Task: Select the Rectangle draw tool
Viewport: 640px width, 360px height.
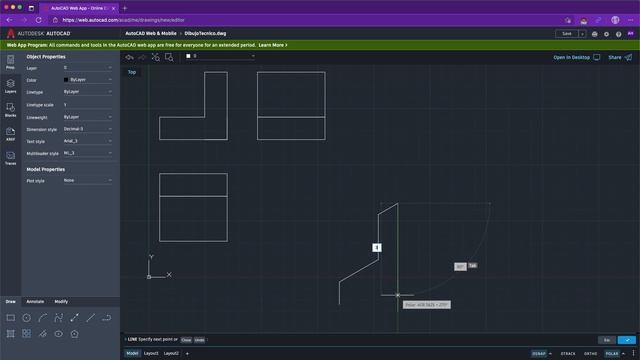Action: pyautogui.click(x=11, y=318)
